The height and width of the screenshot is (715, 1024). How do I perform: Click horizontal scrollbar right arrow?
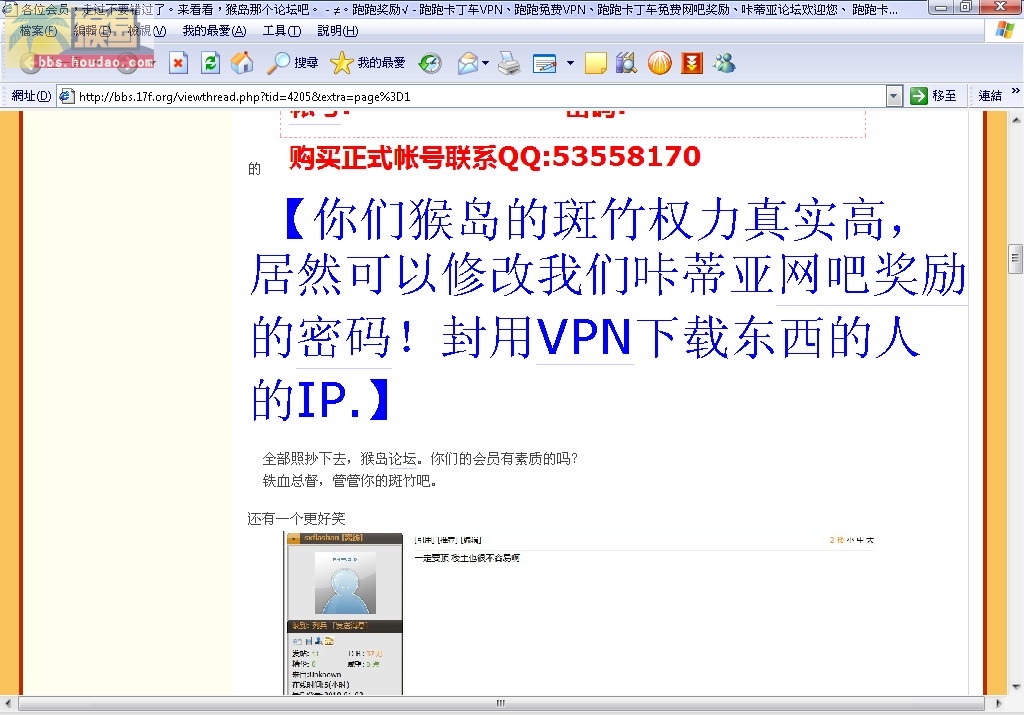click(998, 703)
